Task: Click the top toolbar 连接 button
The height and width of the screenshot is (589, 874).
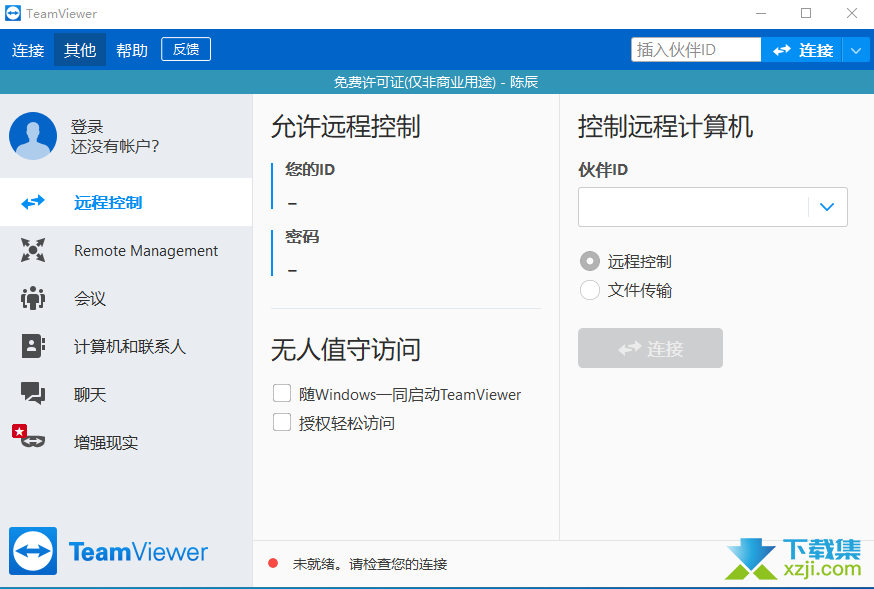Action: click(x=802, y=50)
